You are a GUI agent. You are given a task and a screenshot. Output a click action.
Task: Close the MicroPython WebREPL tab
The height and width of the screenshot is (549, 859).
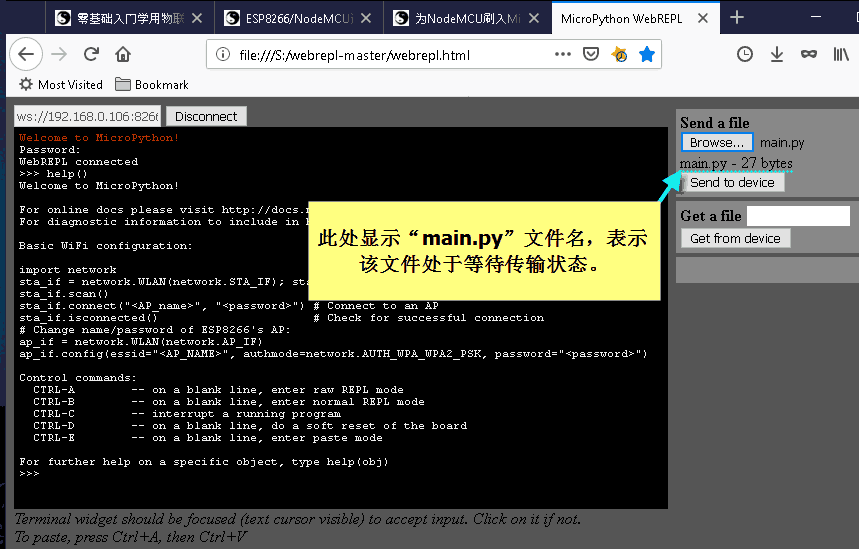(703, 18)
